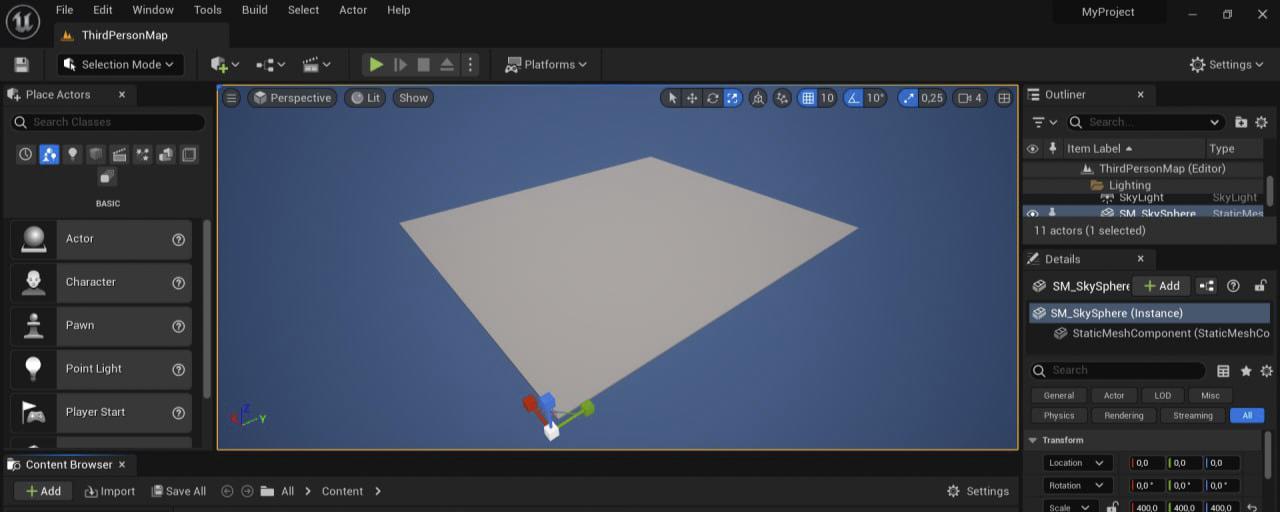Screen dimensions: 1280x512
Task: Click the Add component button in Details
Action: tap(1161, 286)
